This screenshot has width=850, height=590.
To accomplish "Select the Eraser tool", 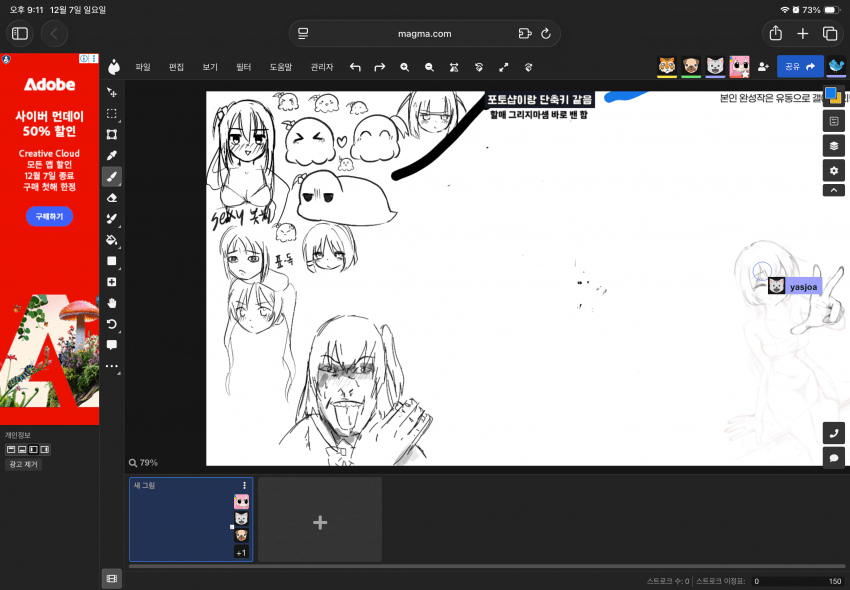I will (112, 198).
